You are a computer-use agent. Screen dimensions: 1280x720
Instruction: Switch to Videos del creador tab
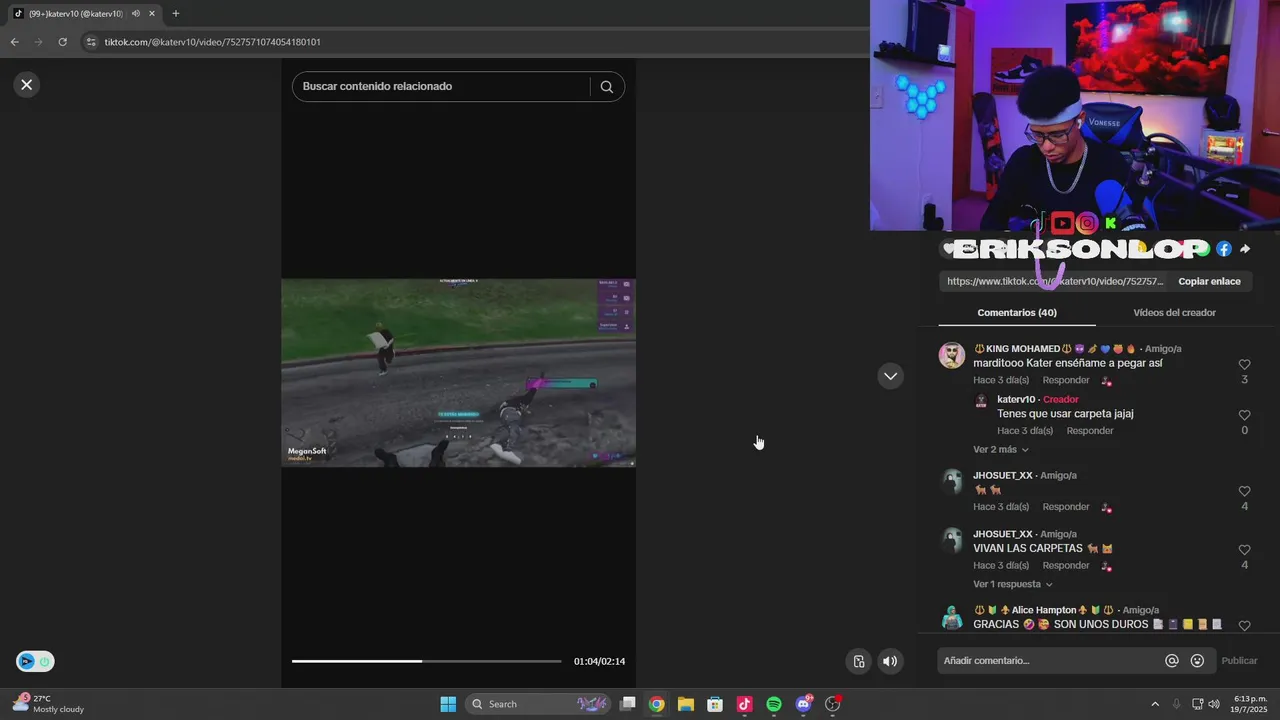1174,313
